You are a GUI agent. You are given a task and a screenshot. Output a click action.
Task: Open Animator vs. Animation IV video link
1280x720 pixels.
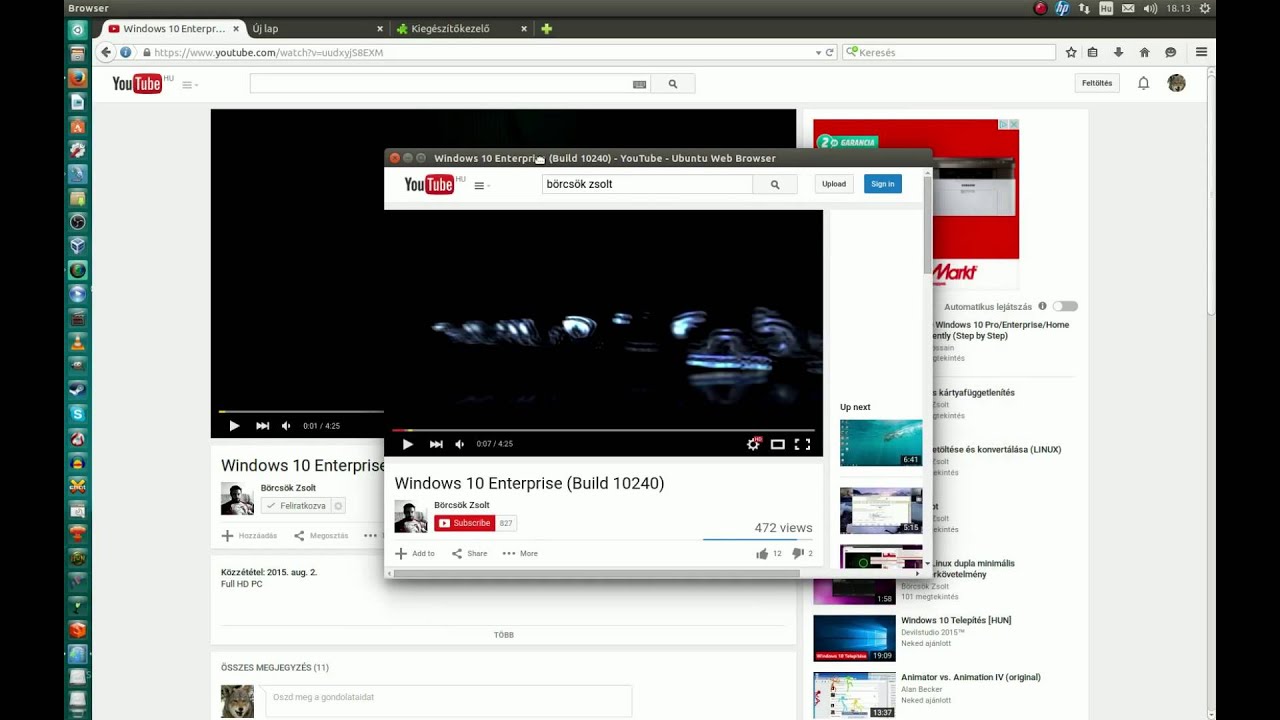pyautogui.click(x=971, y=677)
